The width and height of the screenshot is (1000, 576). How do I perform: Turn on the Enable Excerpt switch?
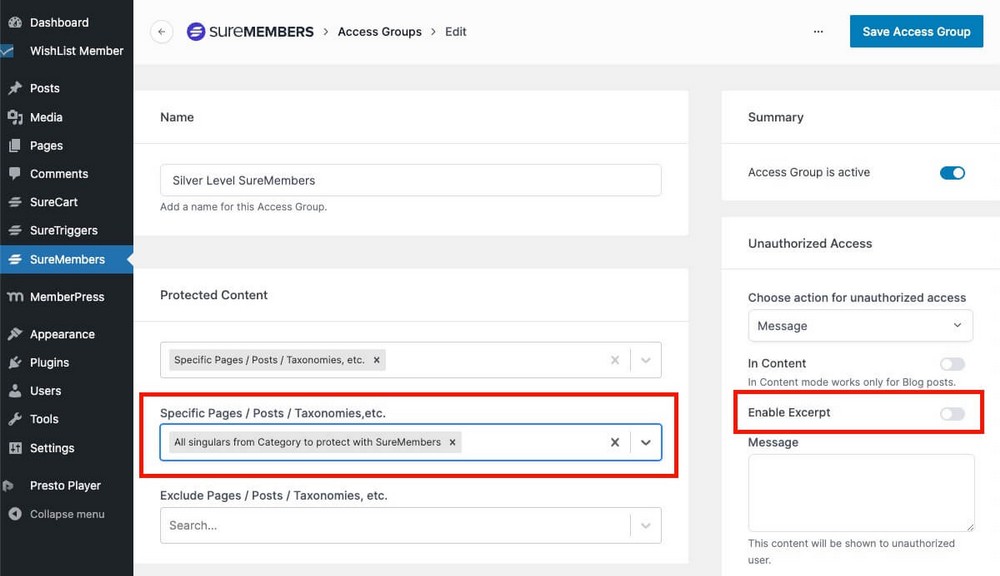(x=952, y=413)
